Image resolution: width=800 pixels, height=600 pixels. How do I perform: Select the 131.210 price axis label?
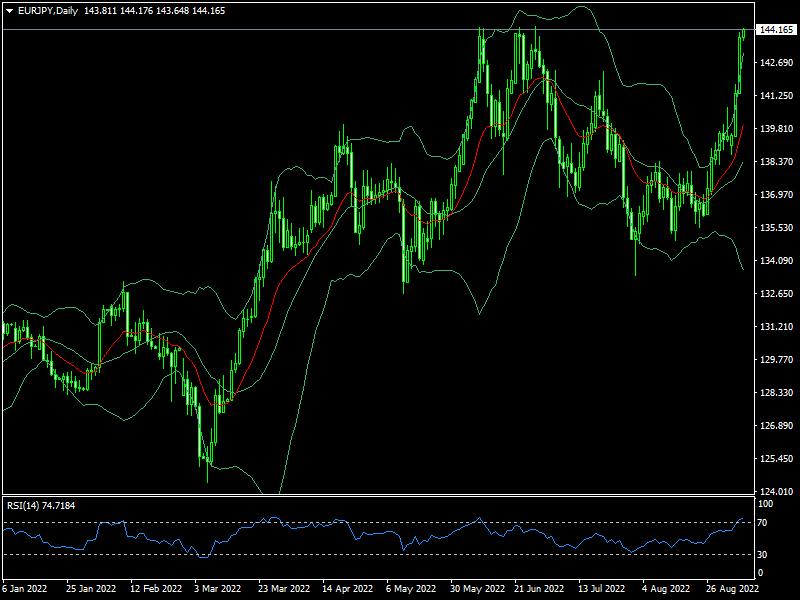coord(777,327)
